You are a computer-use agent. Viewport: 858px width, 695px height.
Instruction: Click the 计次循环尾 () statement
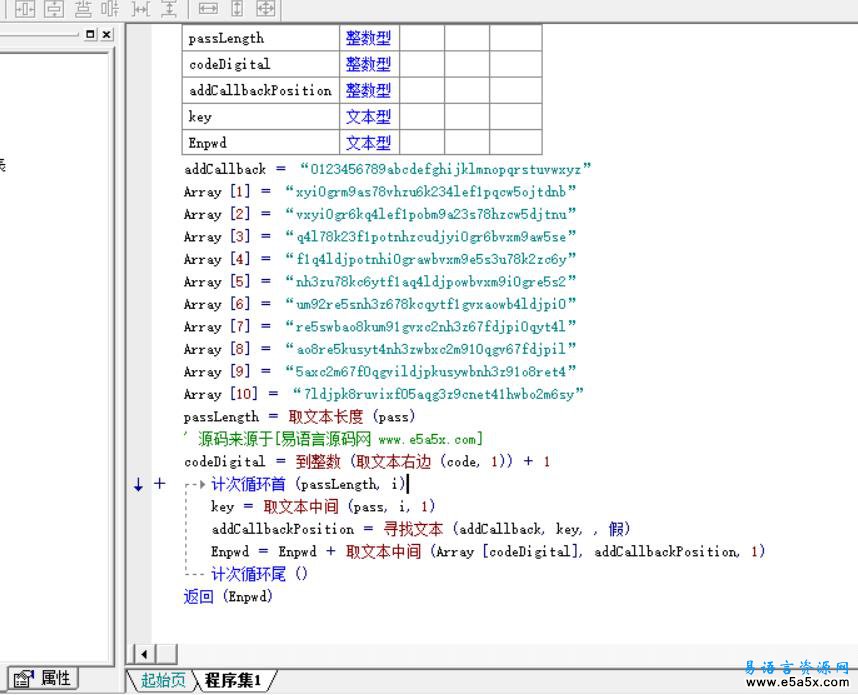tap(259, 574)
